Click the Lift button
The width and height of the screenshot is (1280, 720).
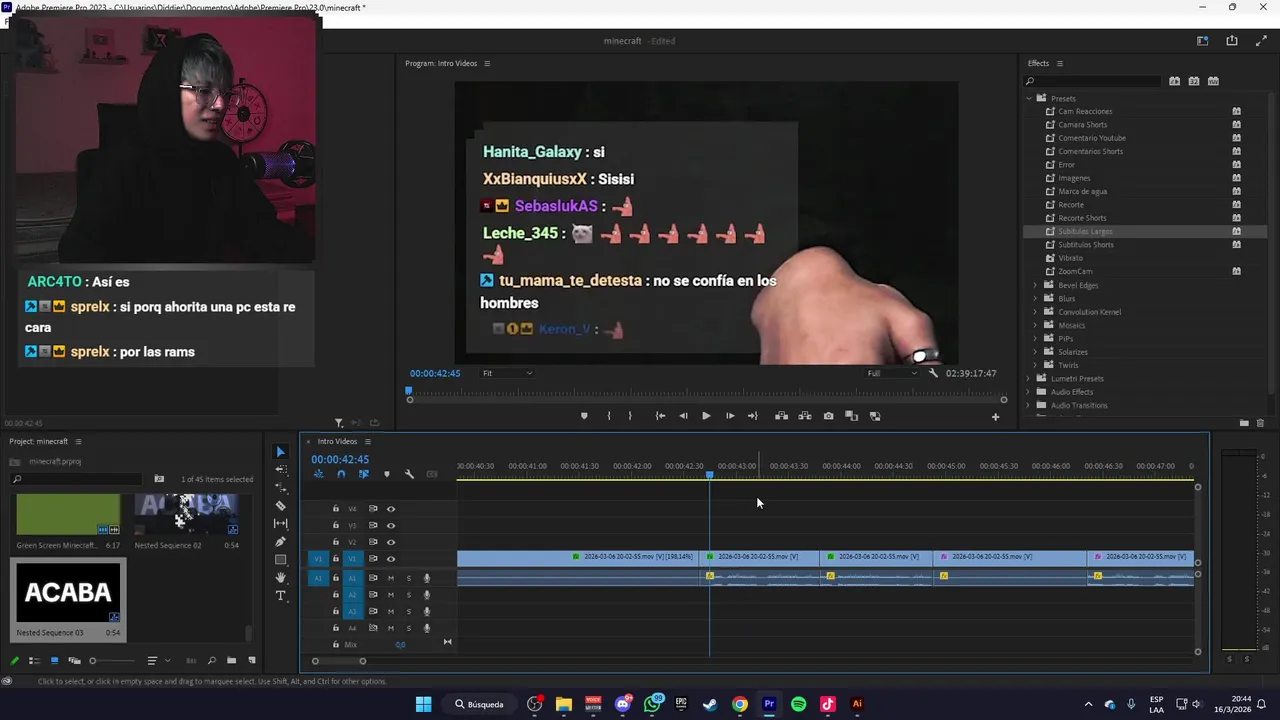(x=781, y=416)
